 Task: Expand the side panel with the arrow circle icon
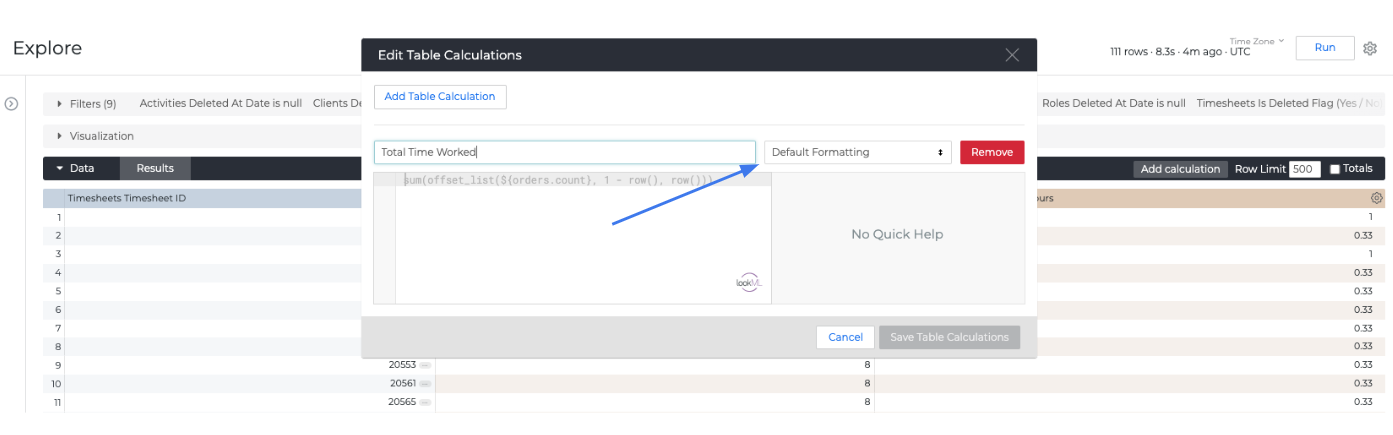coord(12,104)
